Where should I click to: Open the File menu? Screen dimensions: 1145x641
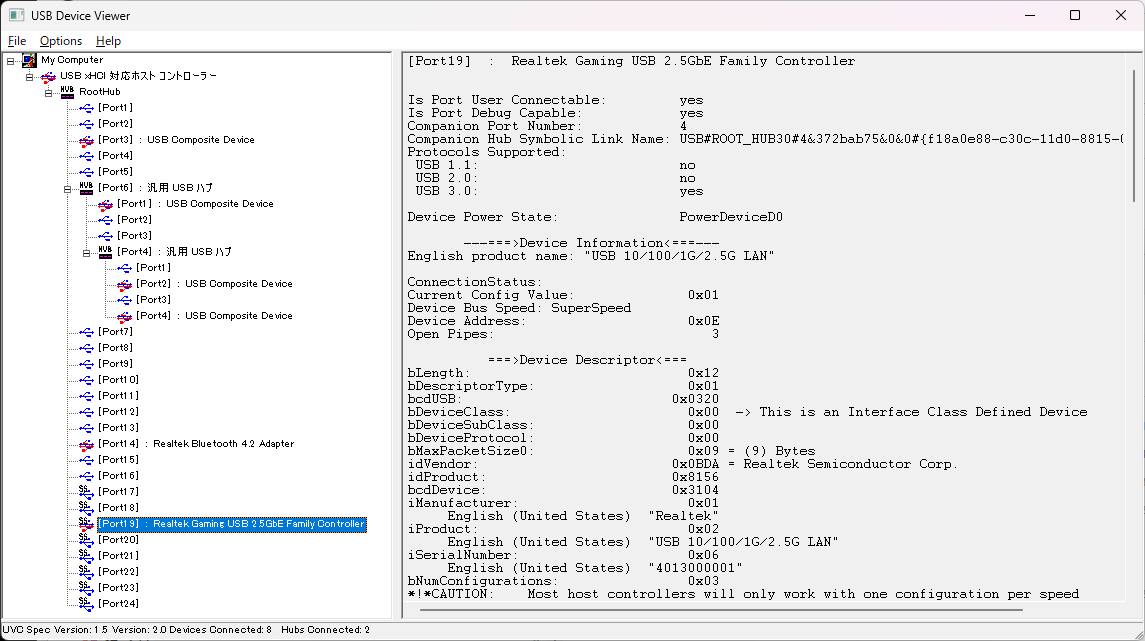click(x=17, y=41)
